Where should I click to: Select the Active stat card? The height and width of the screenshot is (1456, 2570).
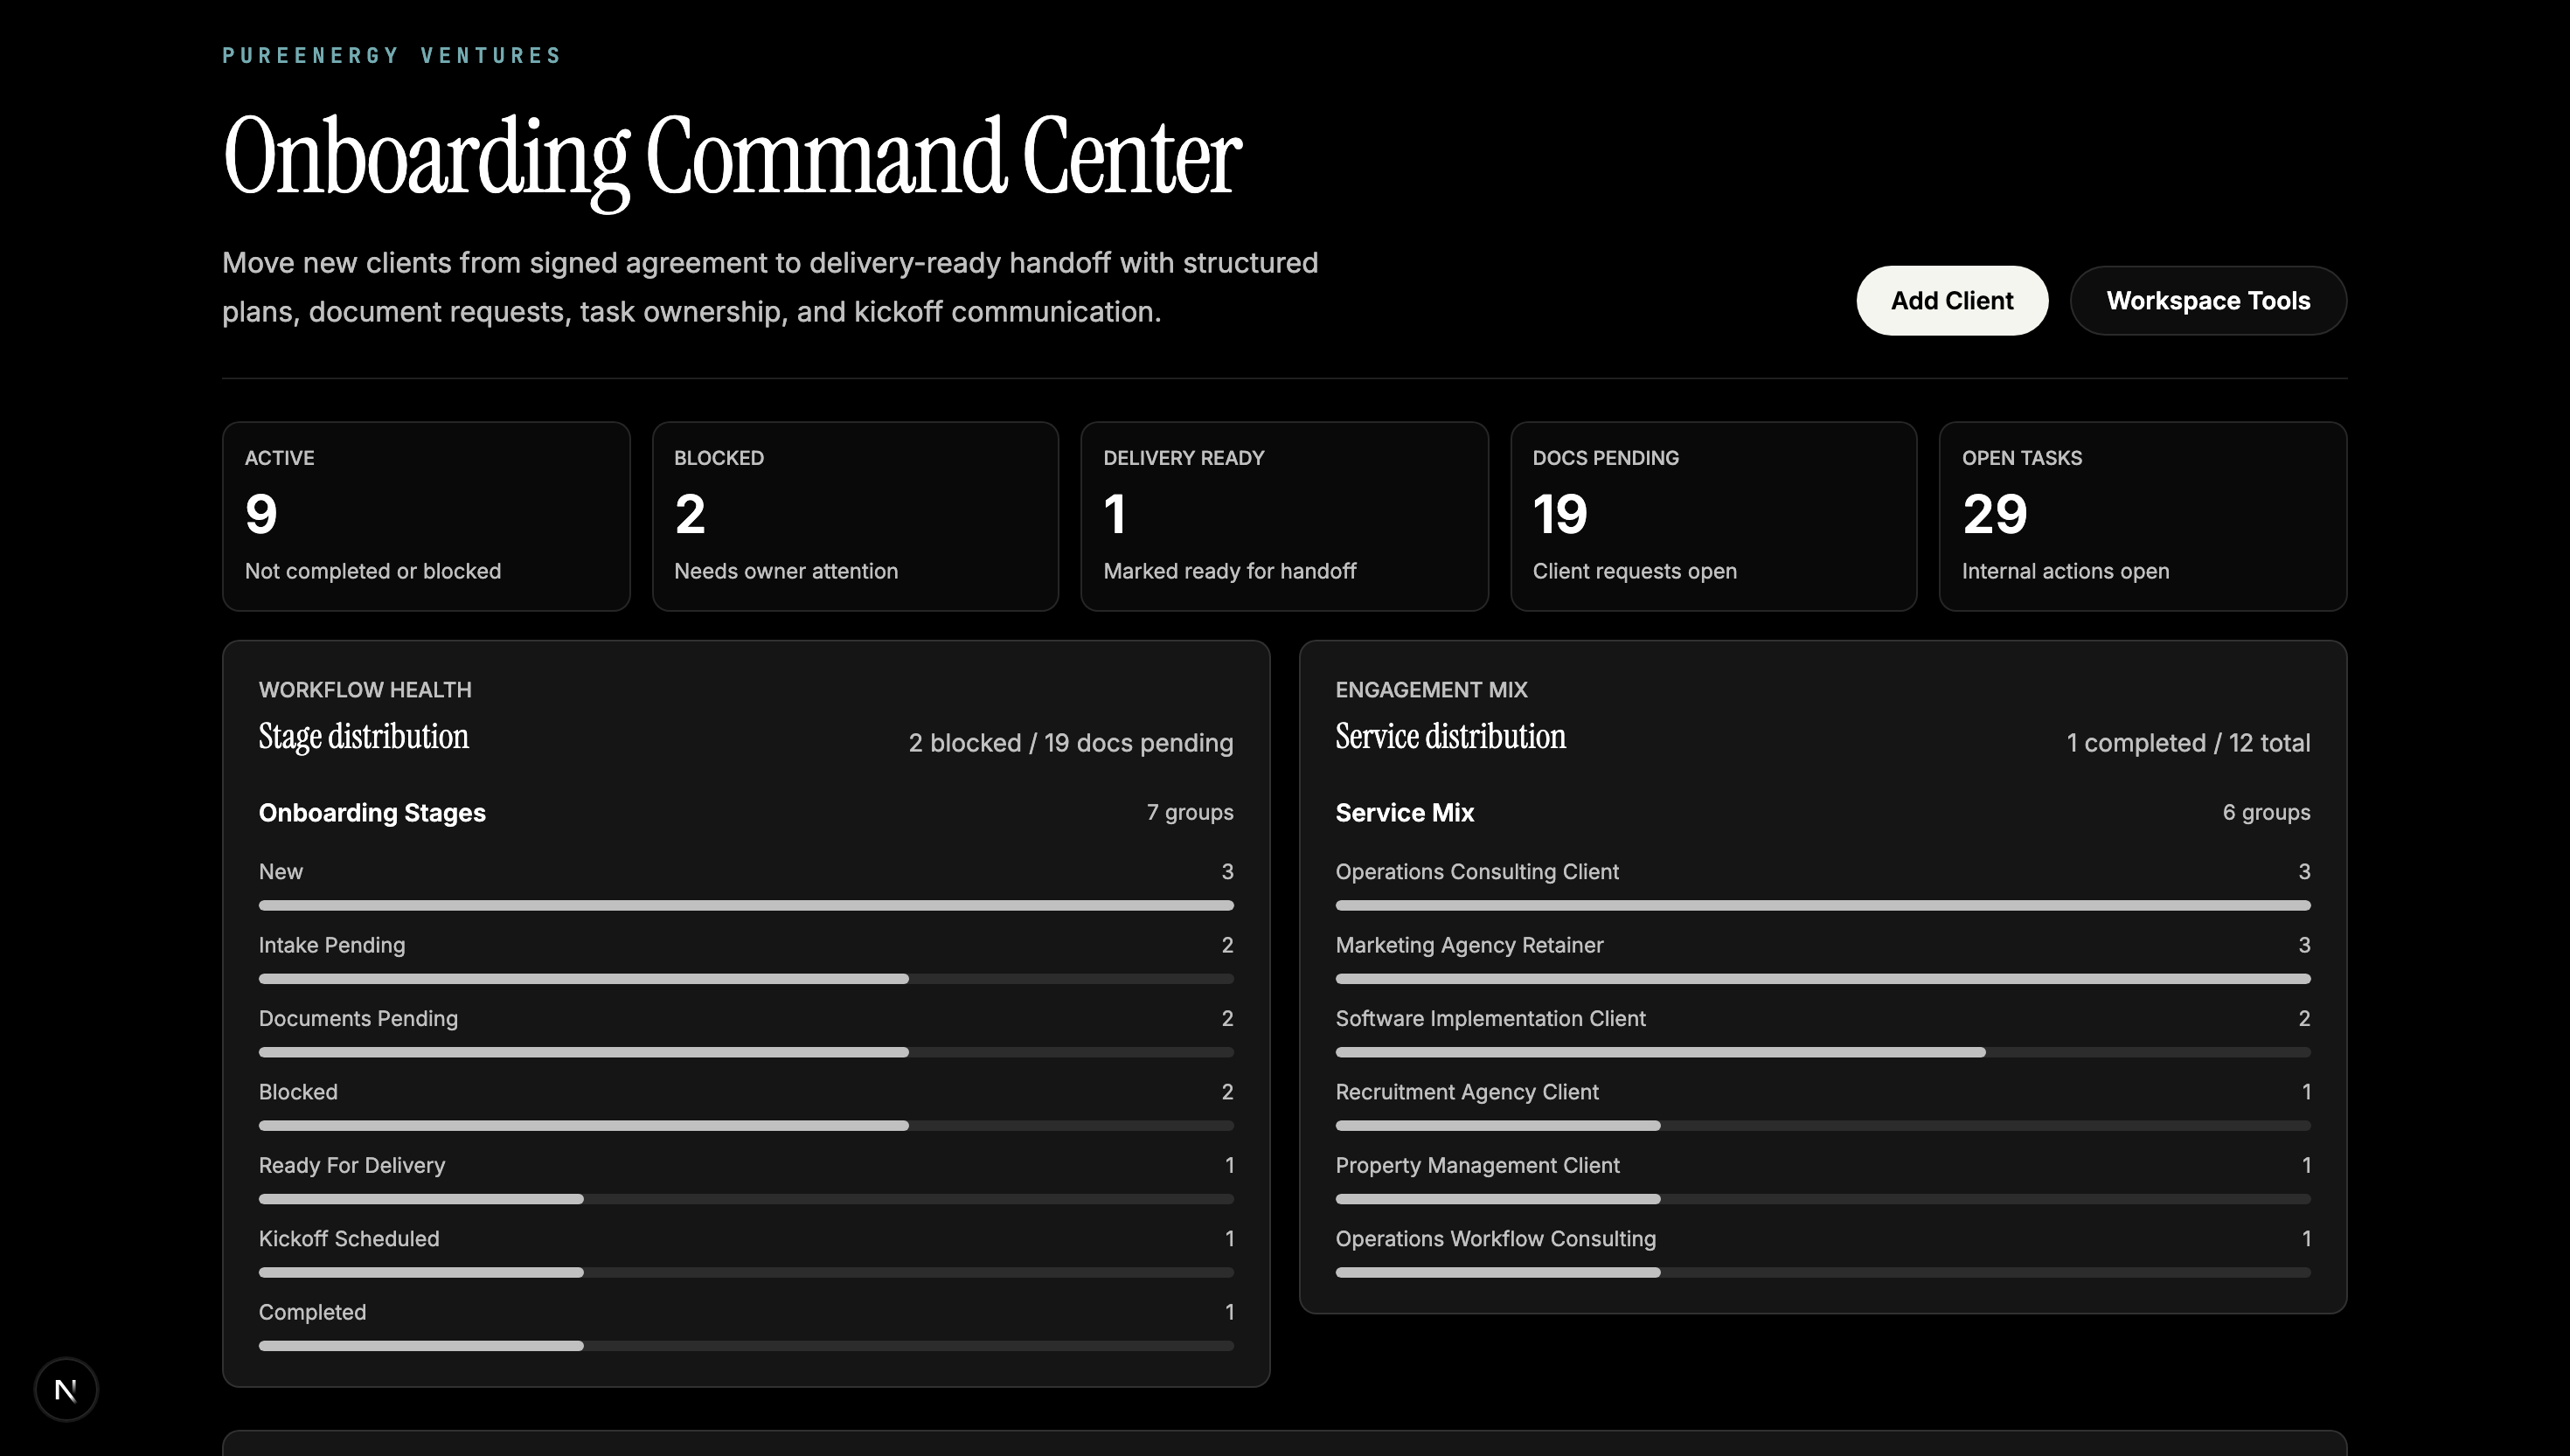426,516
